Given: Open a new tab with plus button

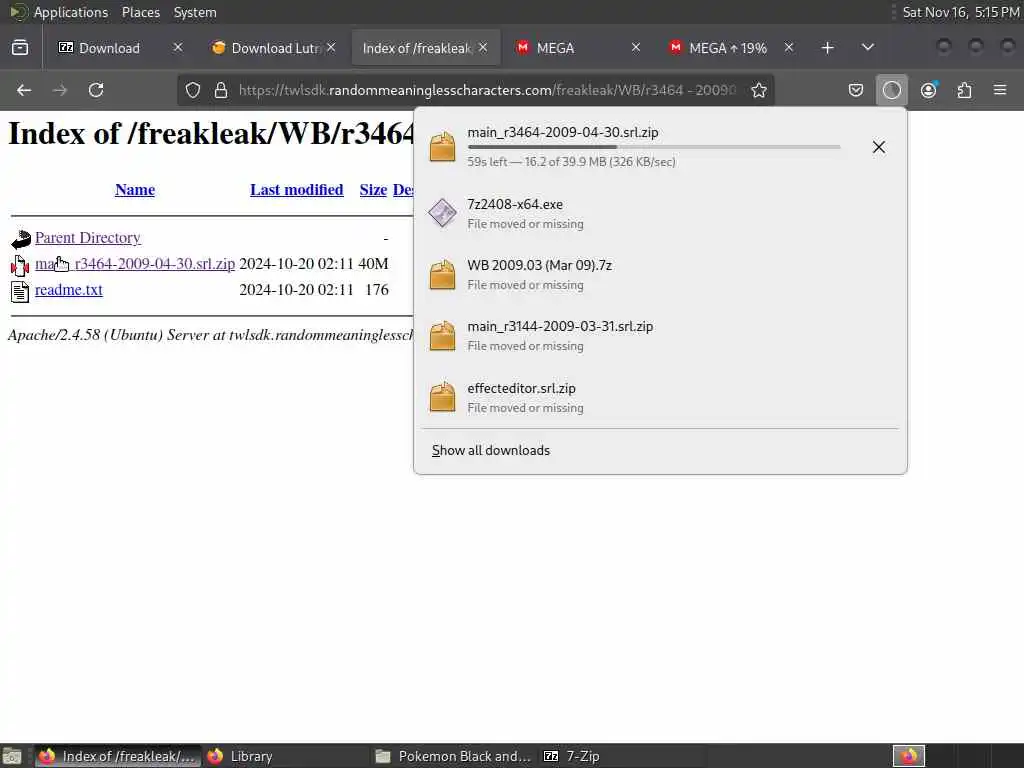Looking at the screenshot, I should coord(827,48).
